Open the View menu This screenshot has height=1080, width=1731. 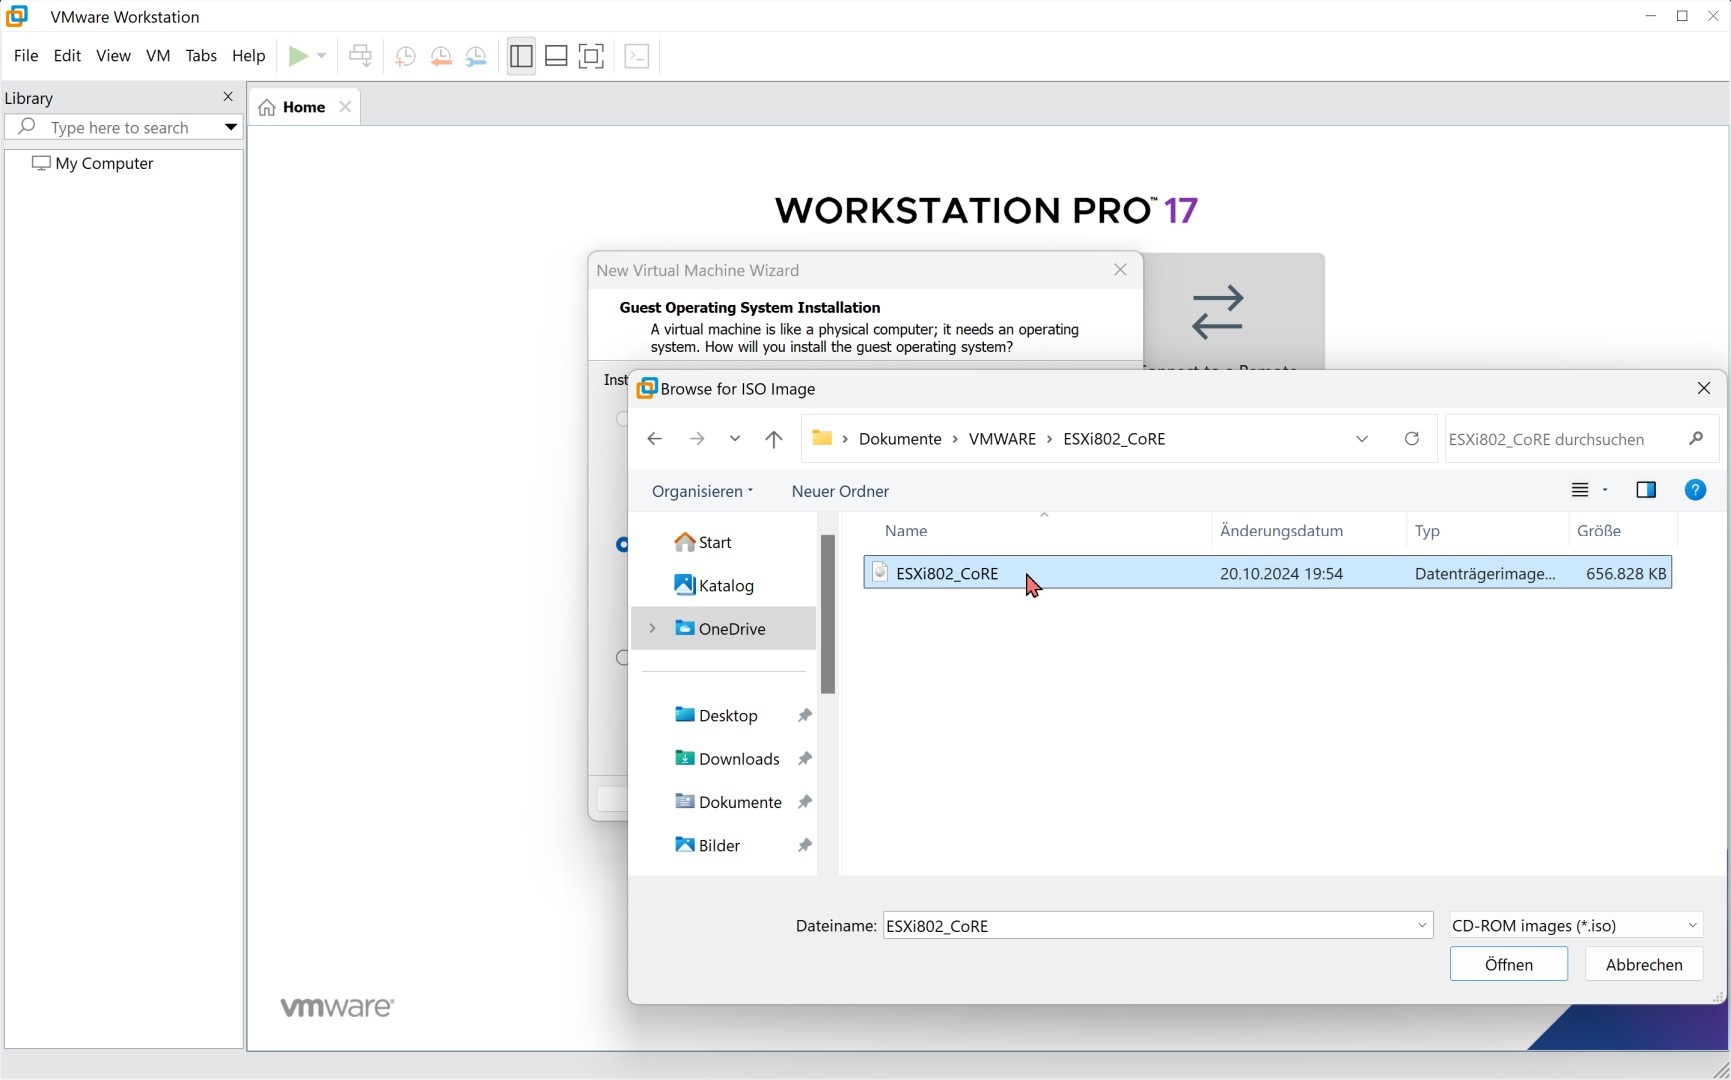pos(113,56)
